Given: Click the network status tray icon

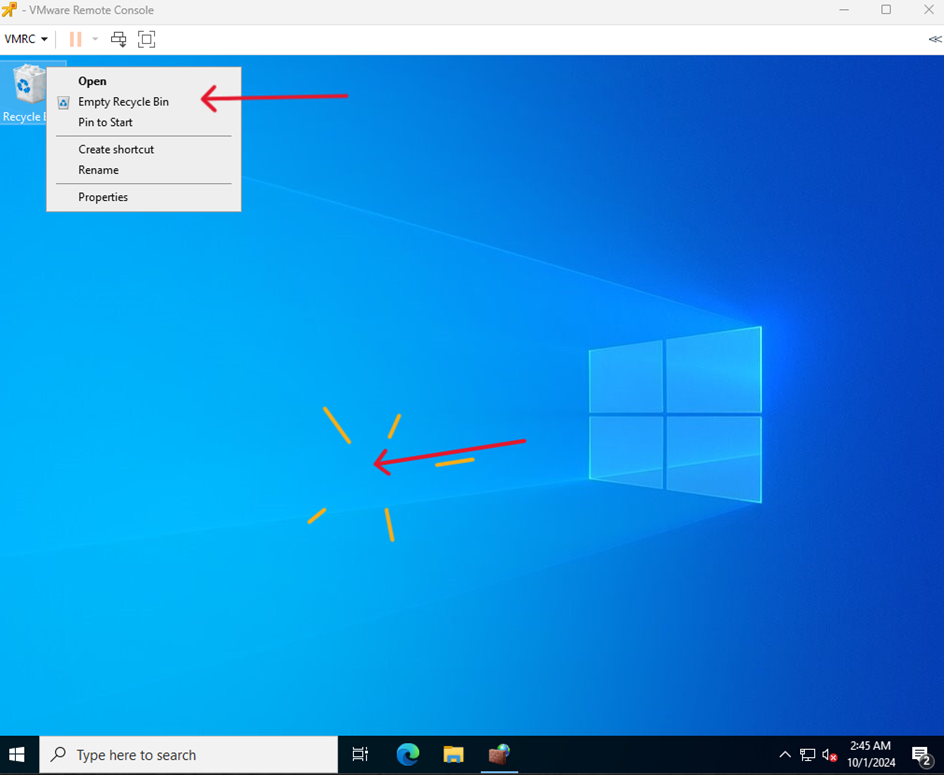Looking at the screenshot, I should (808, 755).
